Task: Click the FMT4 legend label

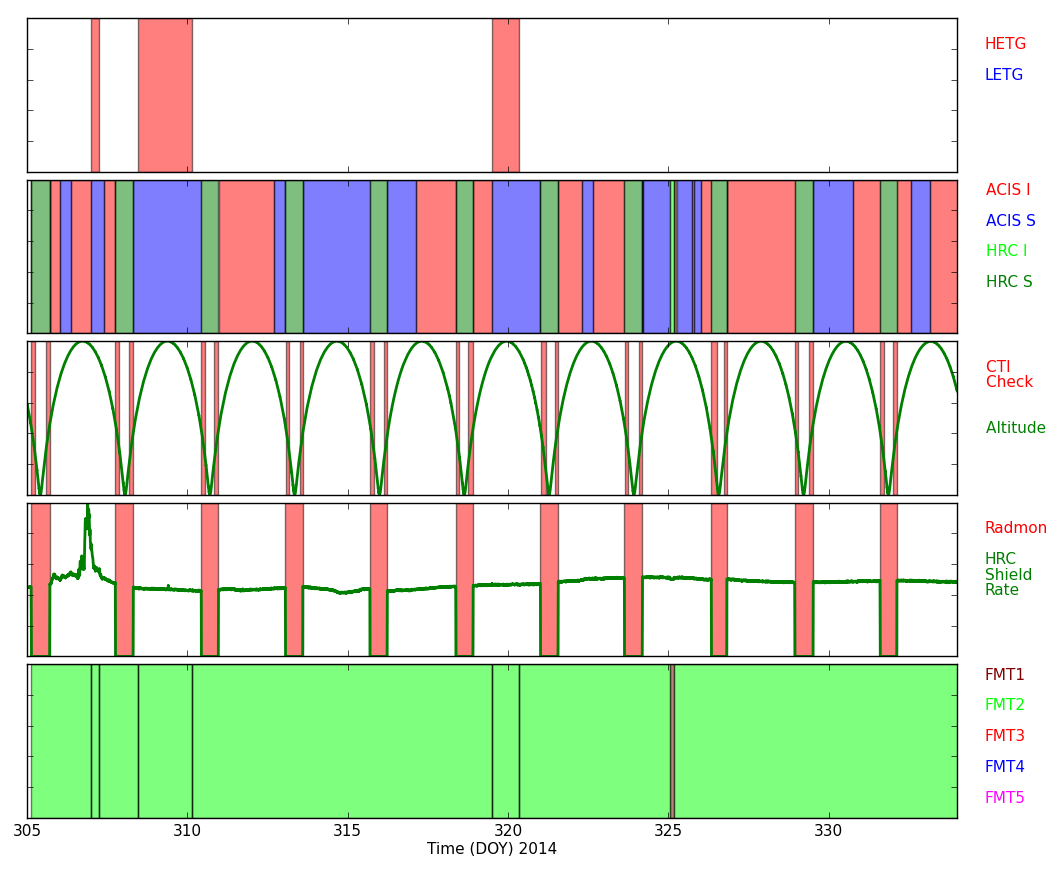Action: click(x=1004, y=768)
